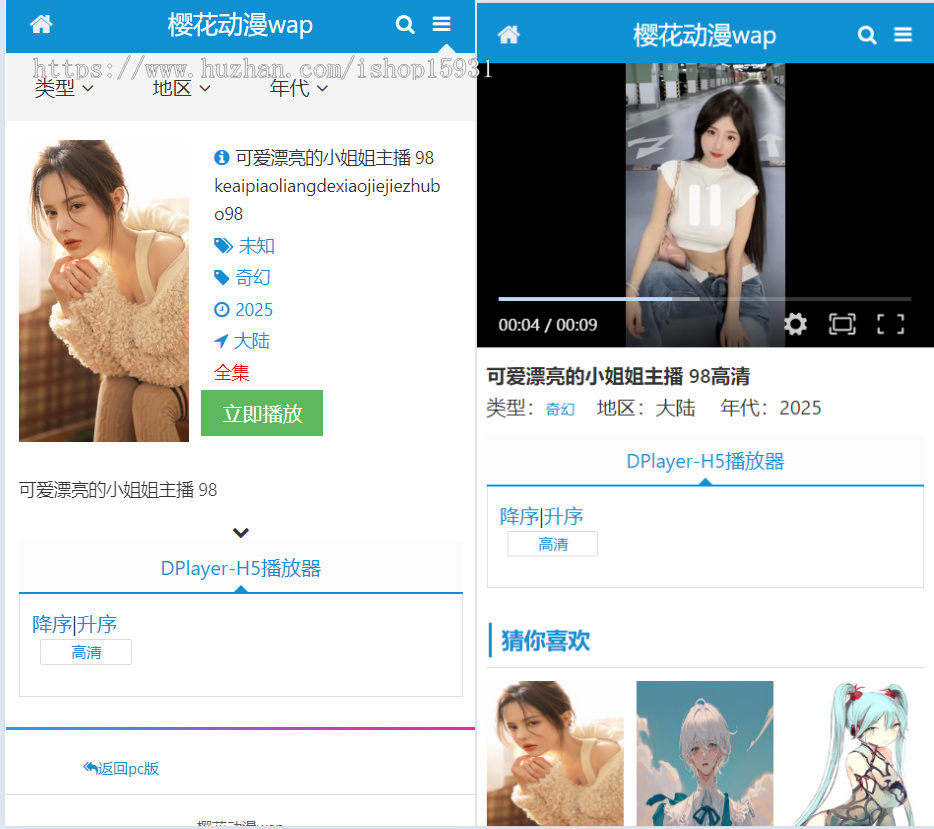Click the poster image of the woman in sweater

click(x=104, y=291)
